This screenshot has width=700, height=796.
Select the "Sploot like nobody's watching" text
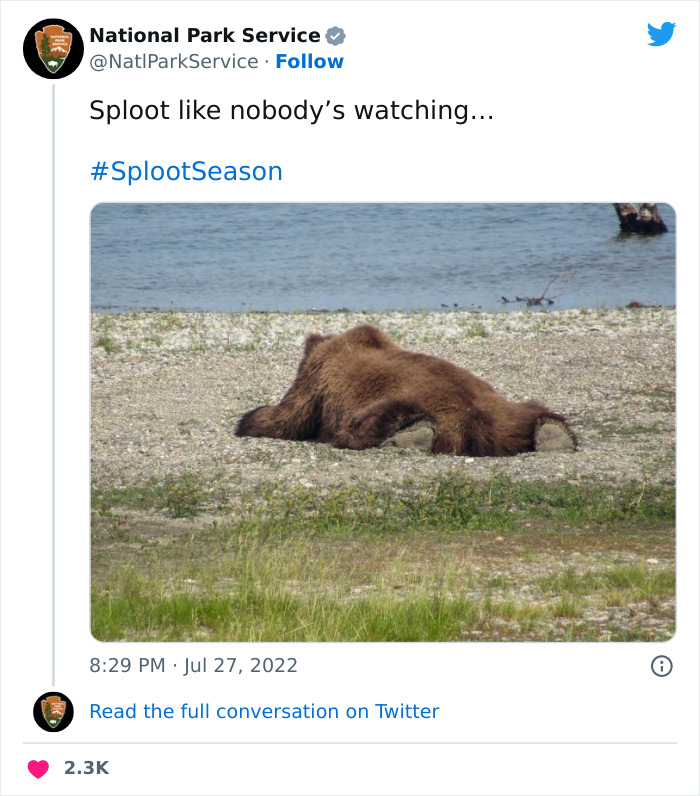coord(291,111)
